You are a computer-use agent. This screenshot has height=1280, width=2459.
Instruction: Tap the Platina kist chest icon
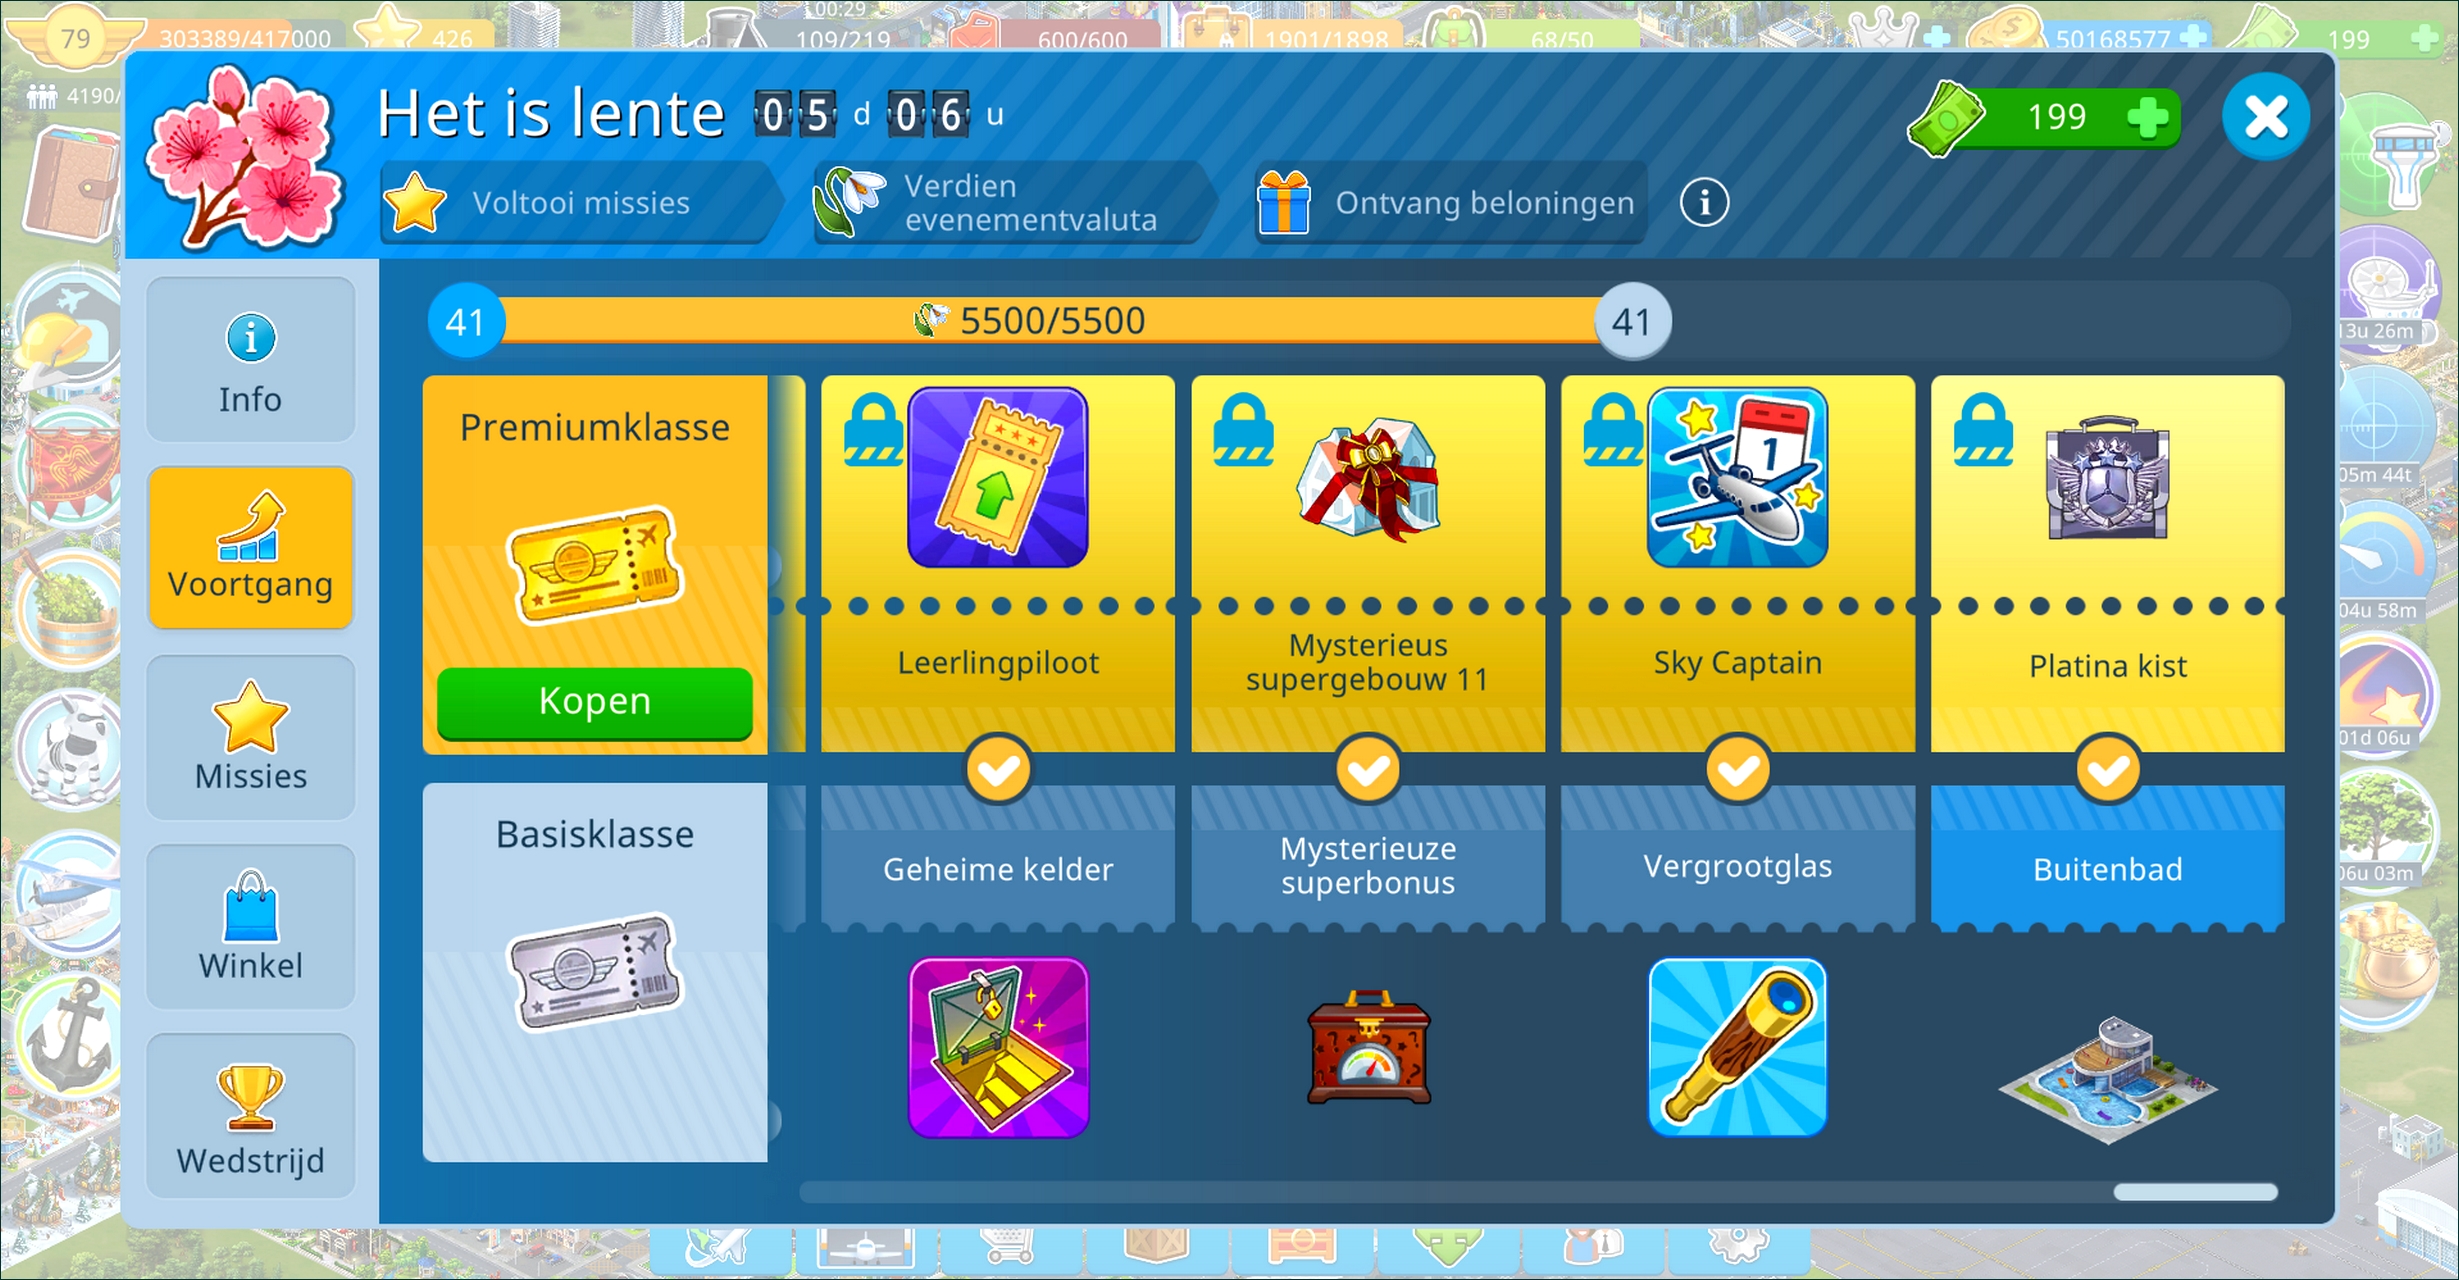click(2108, 478)
